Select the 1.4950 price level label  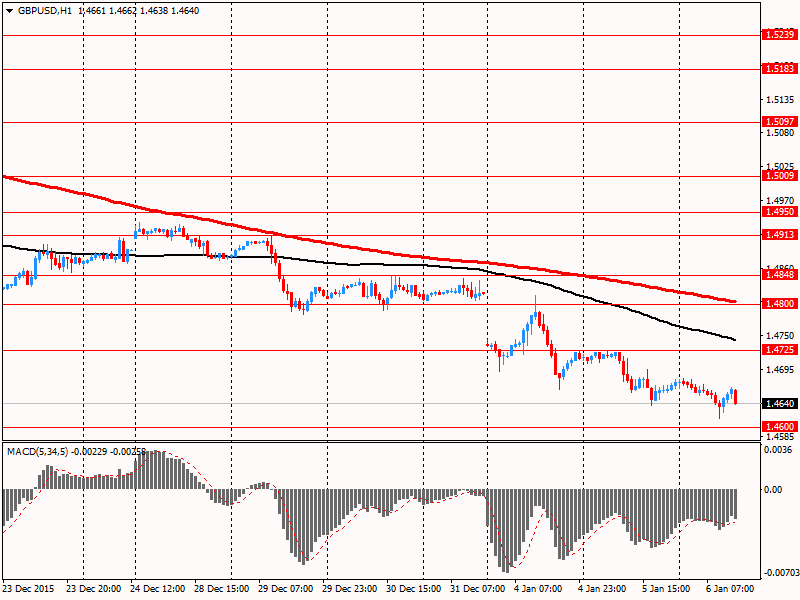tap(780, 212)
